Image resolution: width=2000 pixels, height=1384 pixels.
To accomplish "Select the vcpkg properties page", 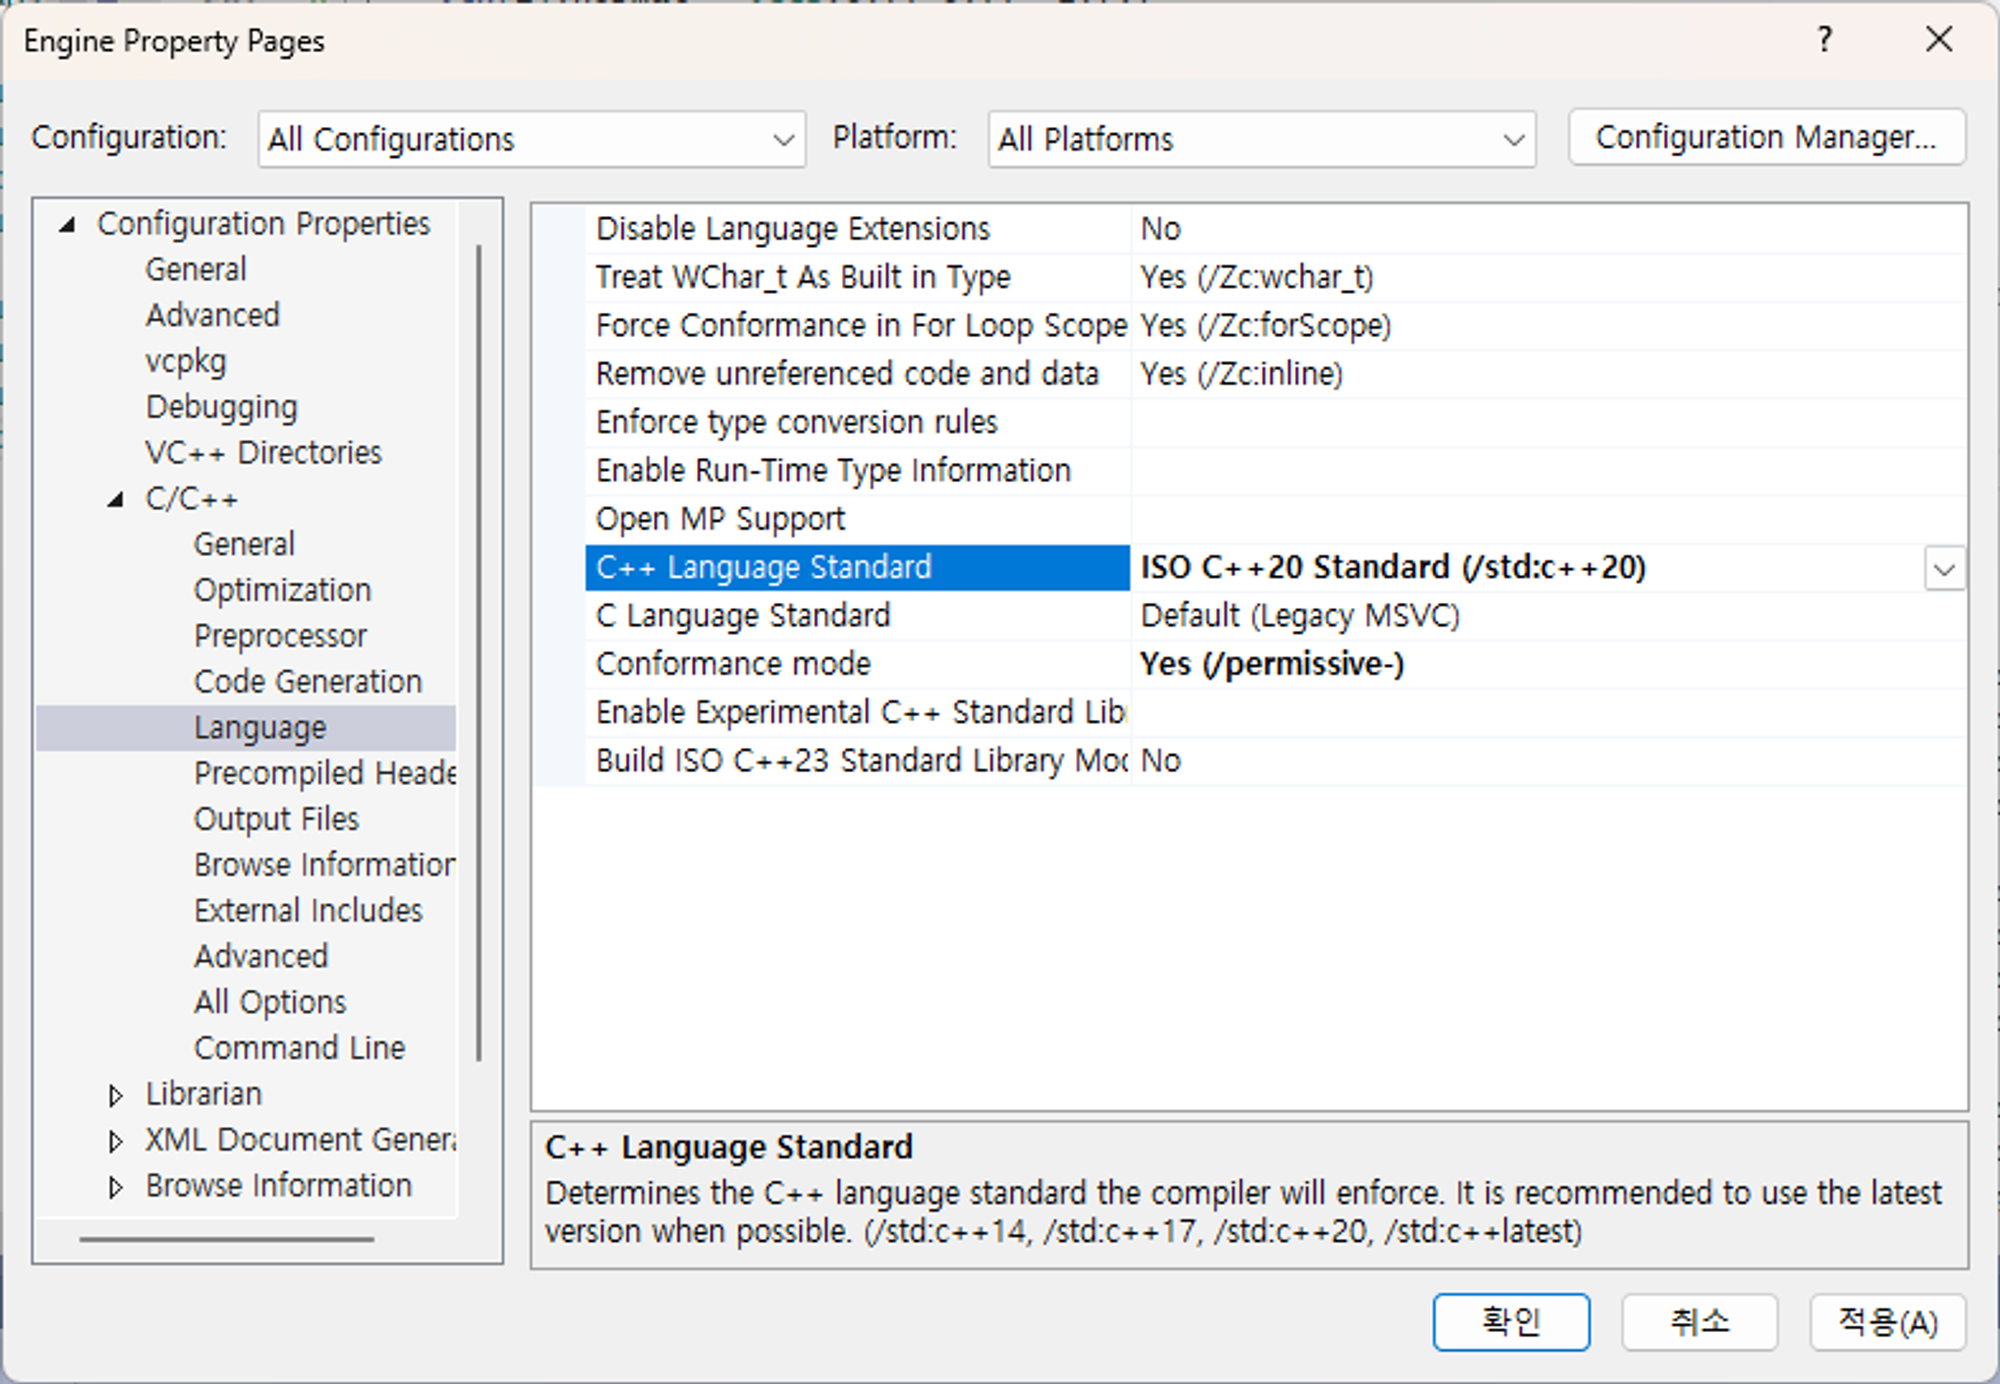I will [186, 361].
